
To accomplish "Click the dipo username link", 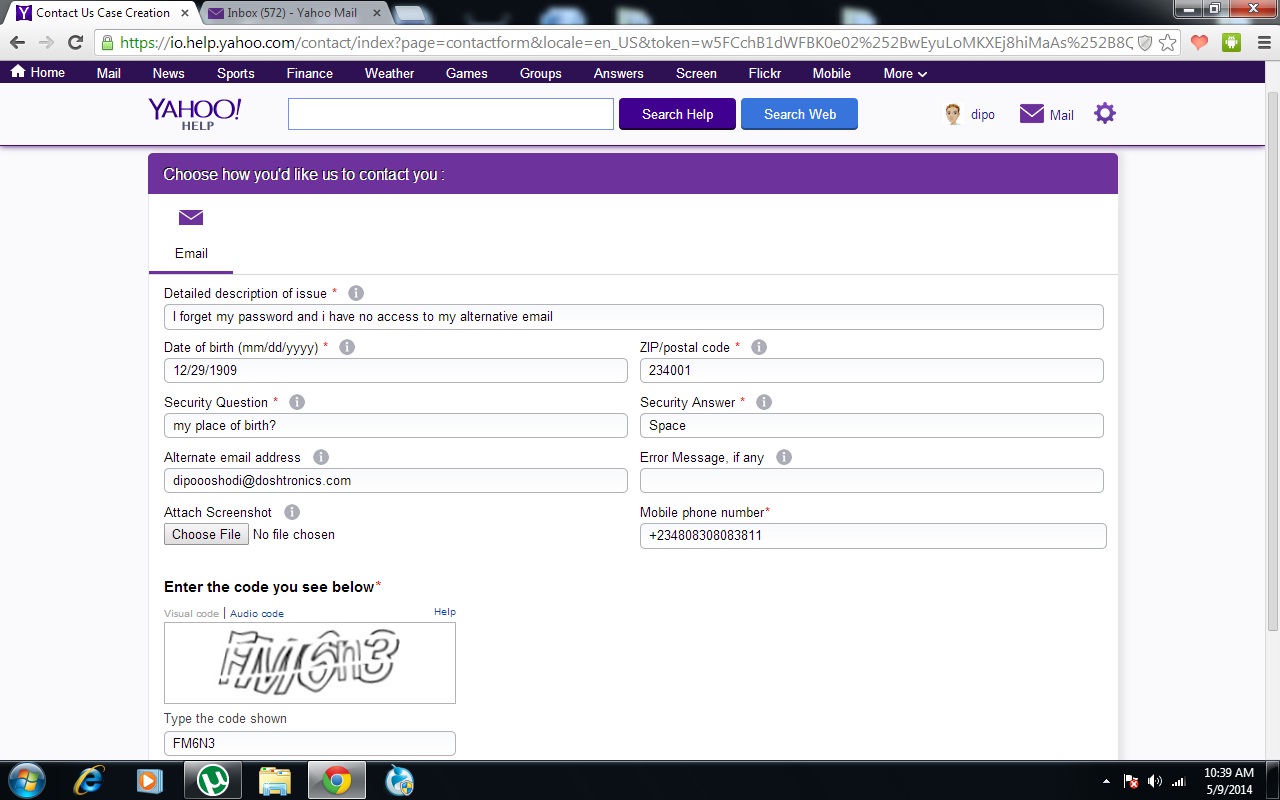I will pos(982,115).
